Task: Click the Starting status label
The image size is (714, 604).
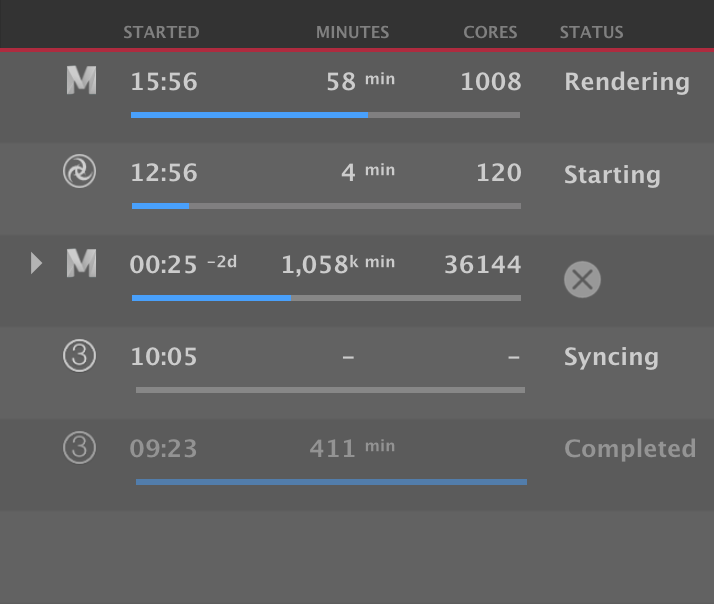Action: click(612, 175)
